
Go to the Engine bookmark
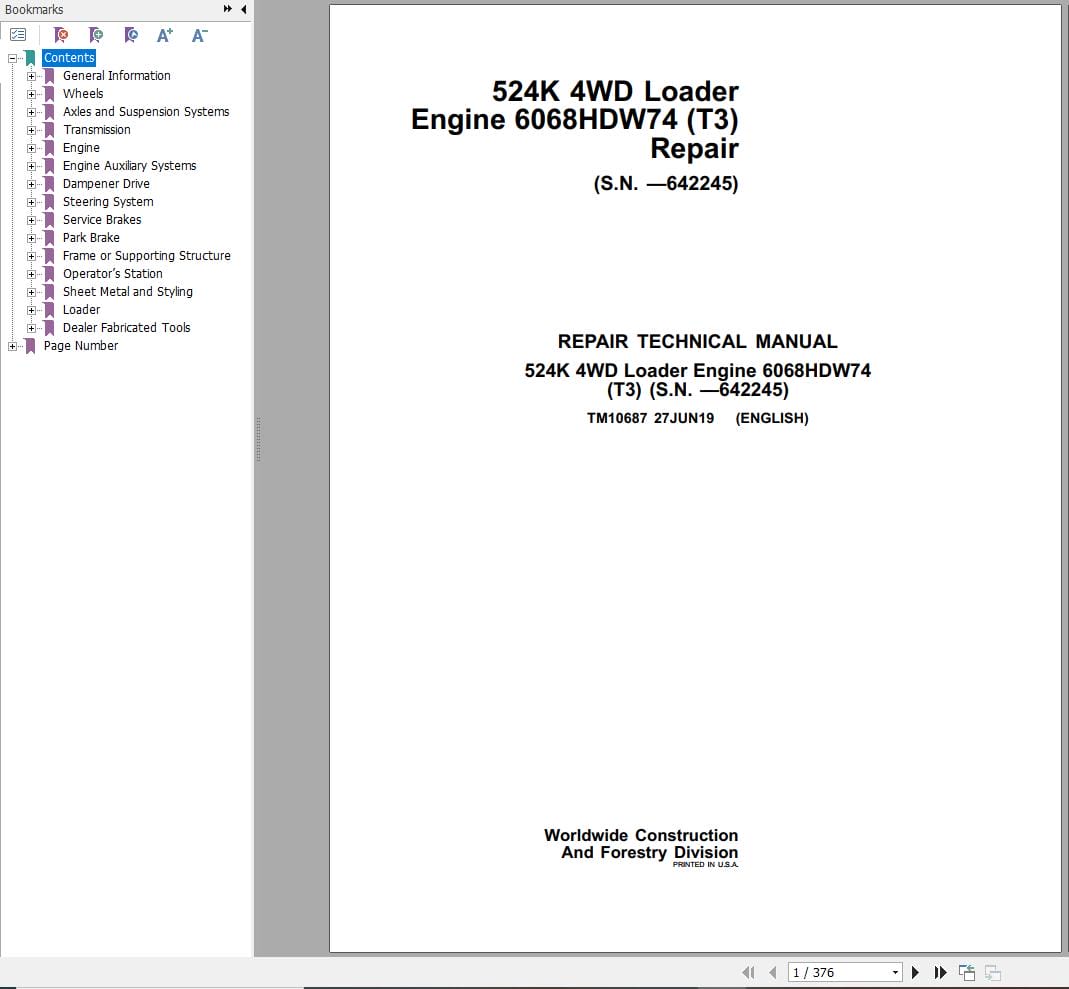click(x=81, y=148)
